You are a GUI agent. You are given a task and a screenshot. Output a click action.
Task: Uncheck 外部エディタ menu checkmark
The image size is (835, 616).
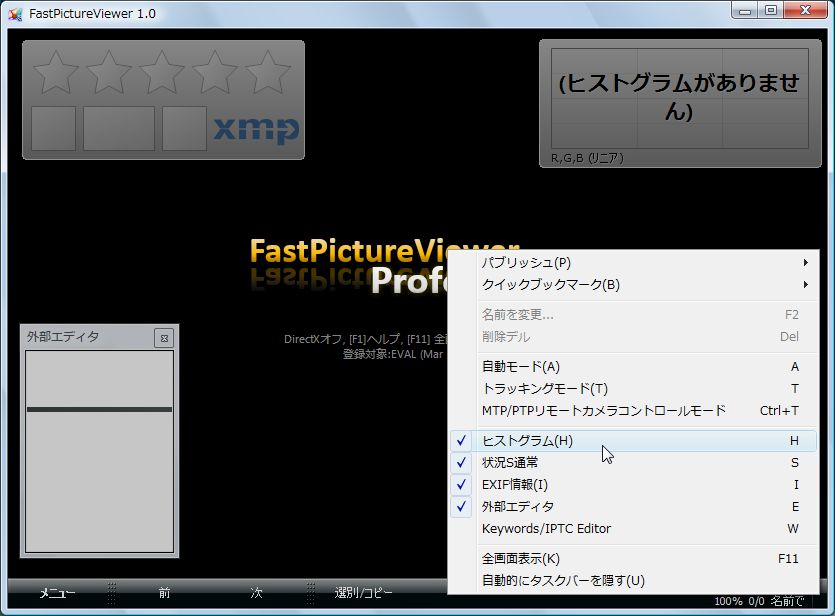coord(461,506)
